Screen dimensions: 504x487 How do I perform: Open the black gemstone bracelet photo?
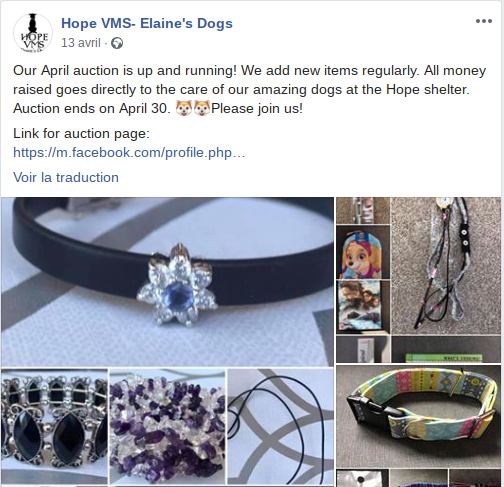[x=54, y=426]
